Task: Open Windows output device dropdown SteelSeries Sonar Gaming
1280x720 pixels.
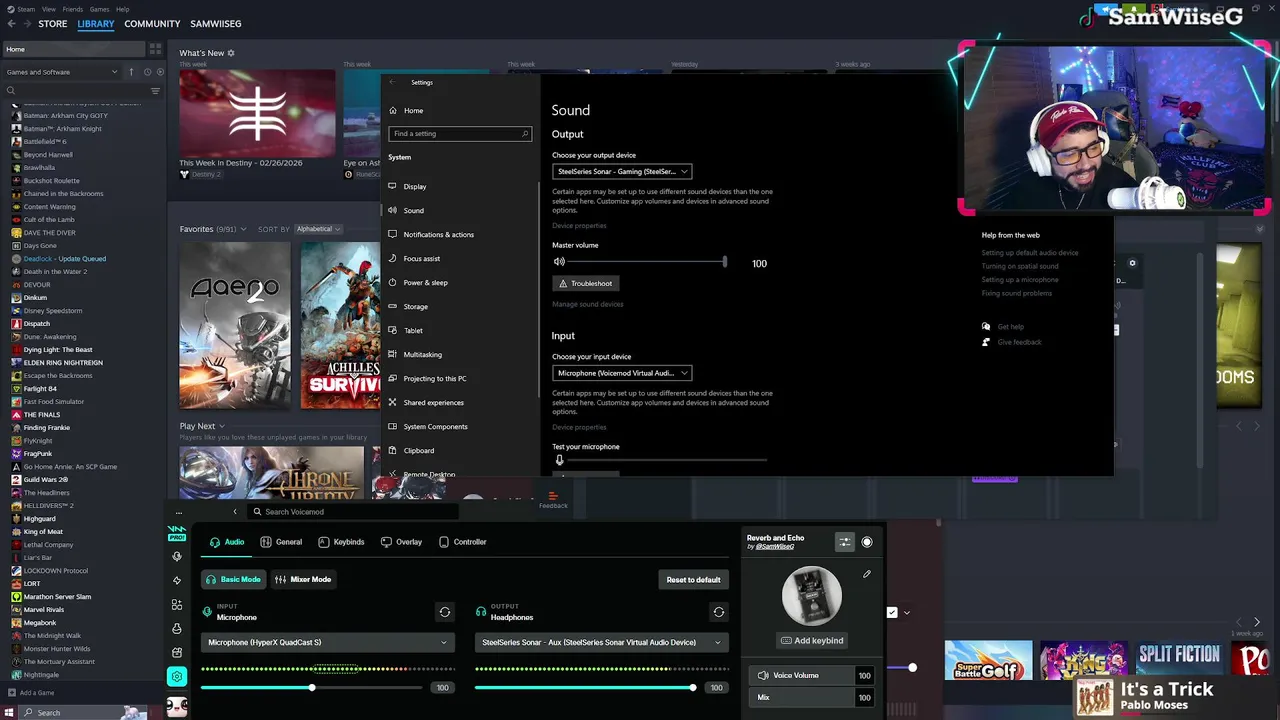Action: point(622,171)
